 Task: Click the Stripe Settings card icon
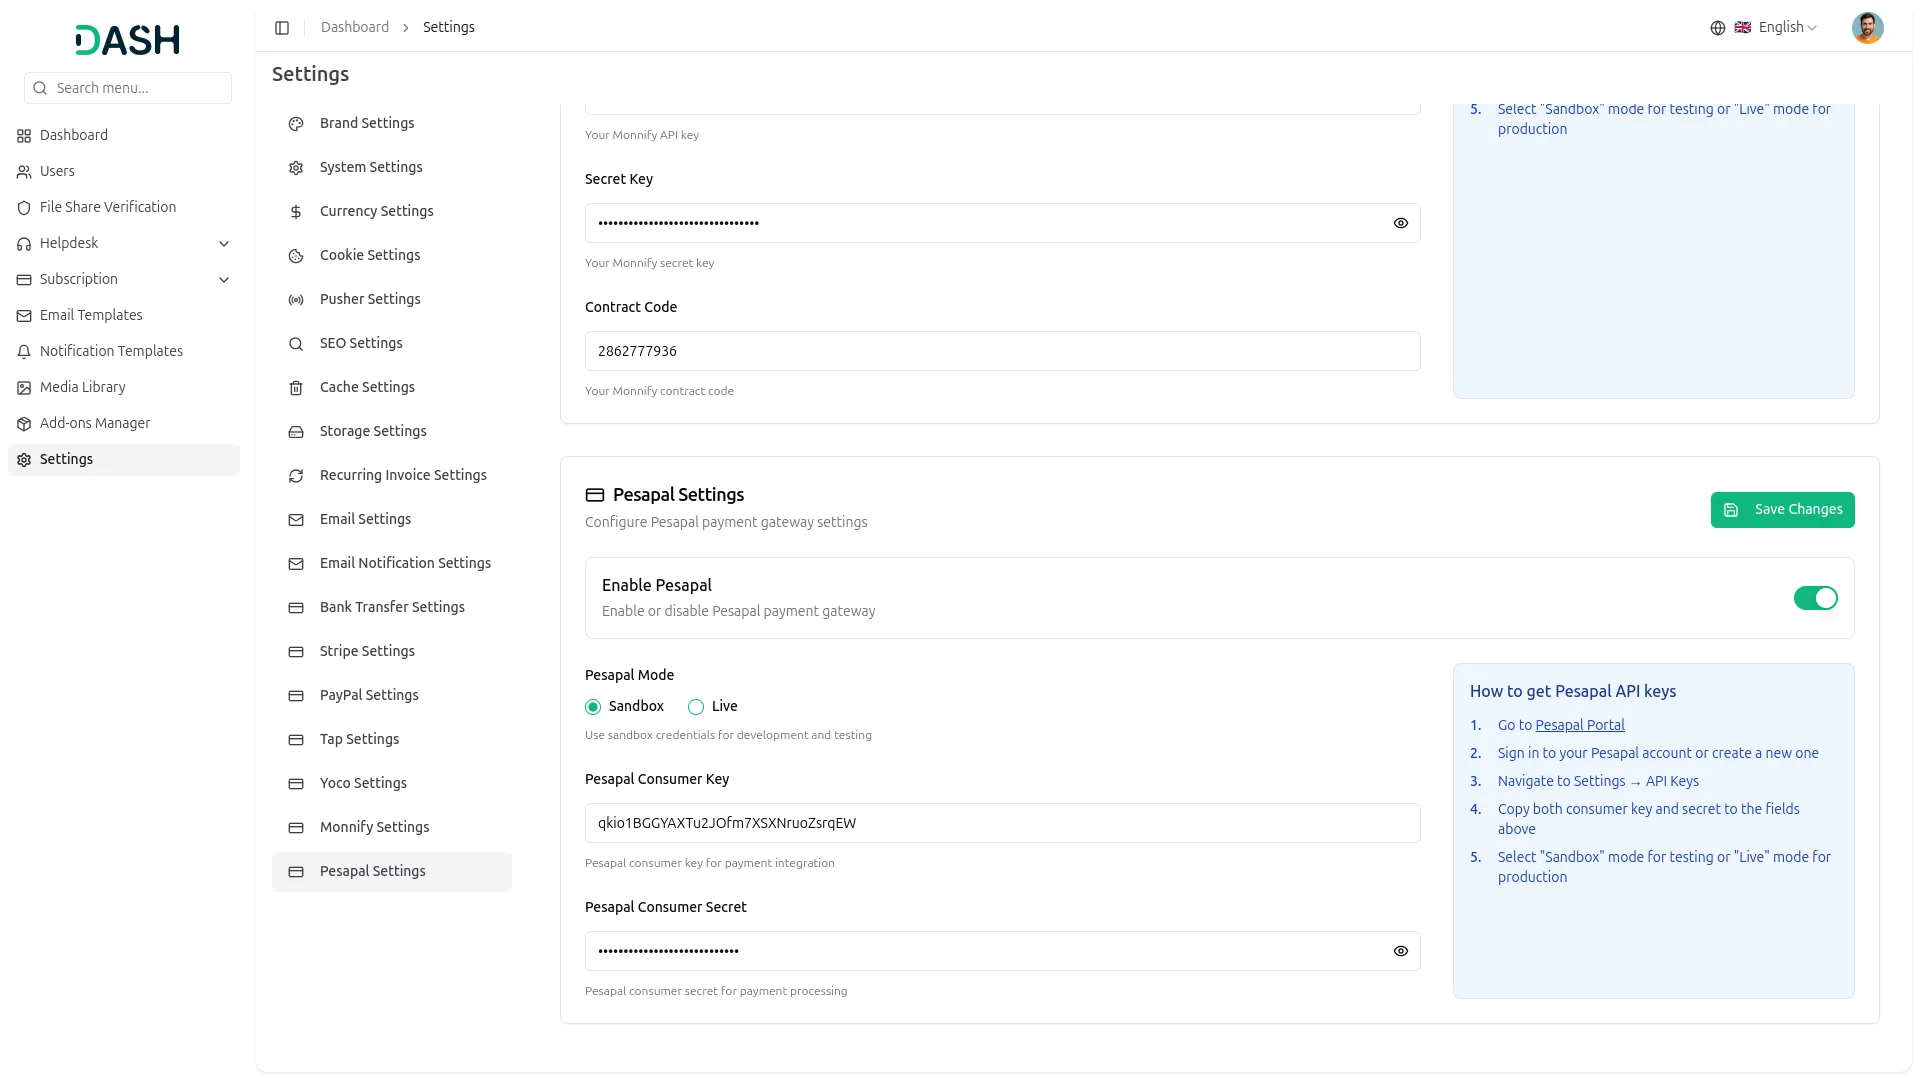pos(296,652)
